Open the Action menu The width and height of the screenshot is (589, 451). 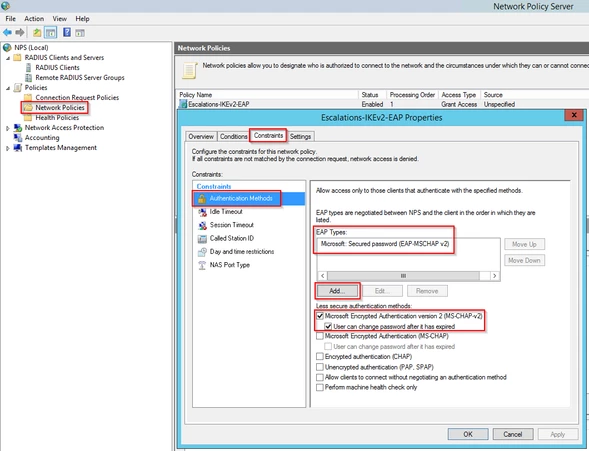tap(34, 19)
